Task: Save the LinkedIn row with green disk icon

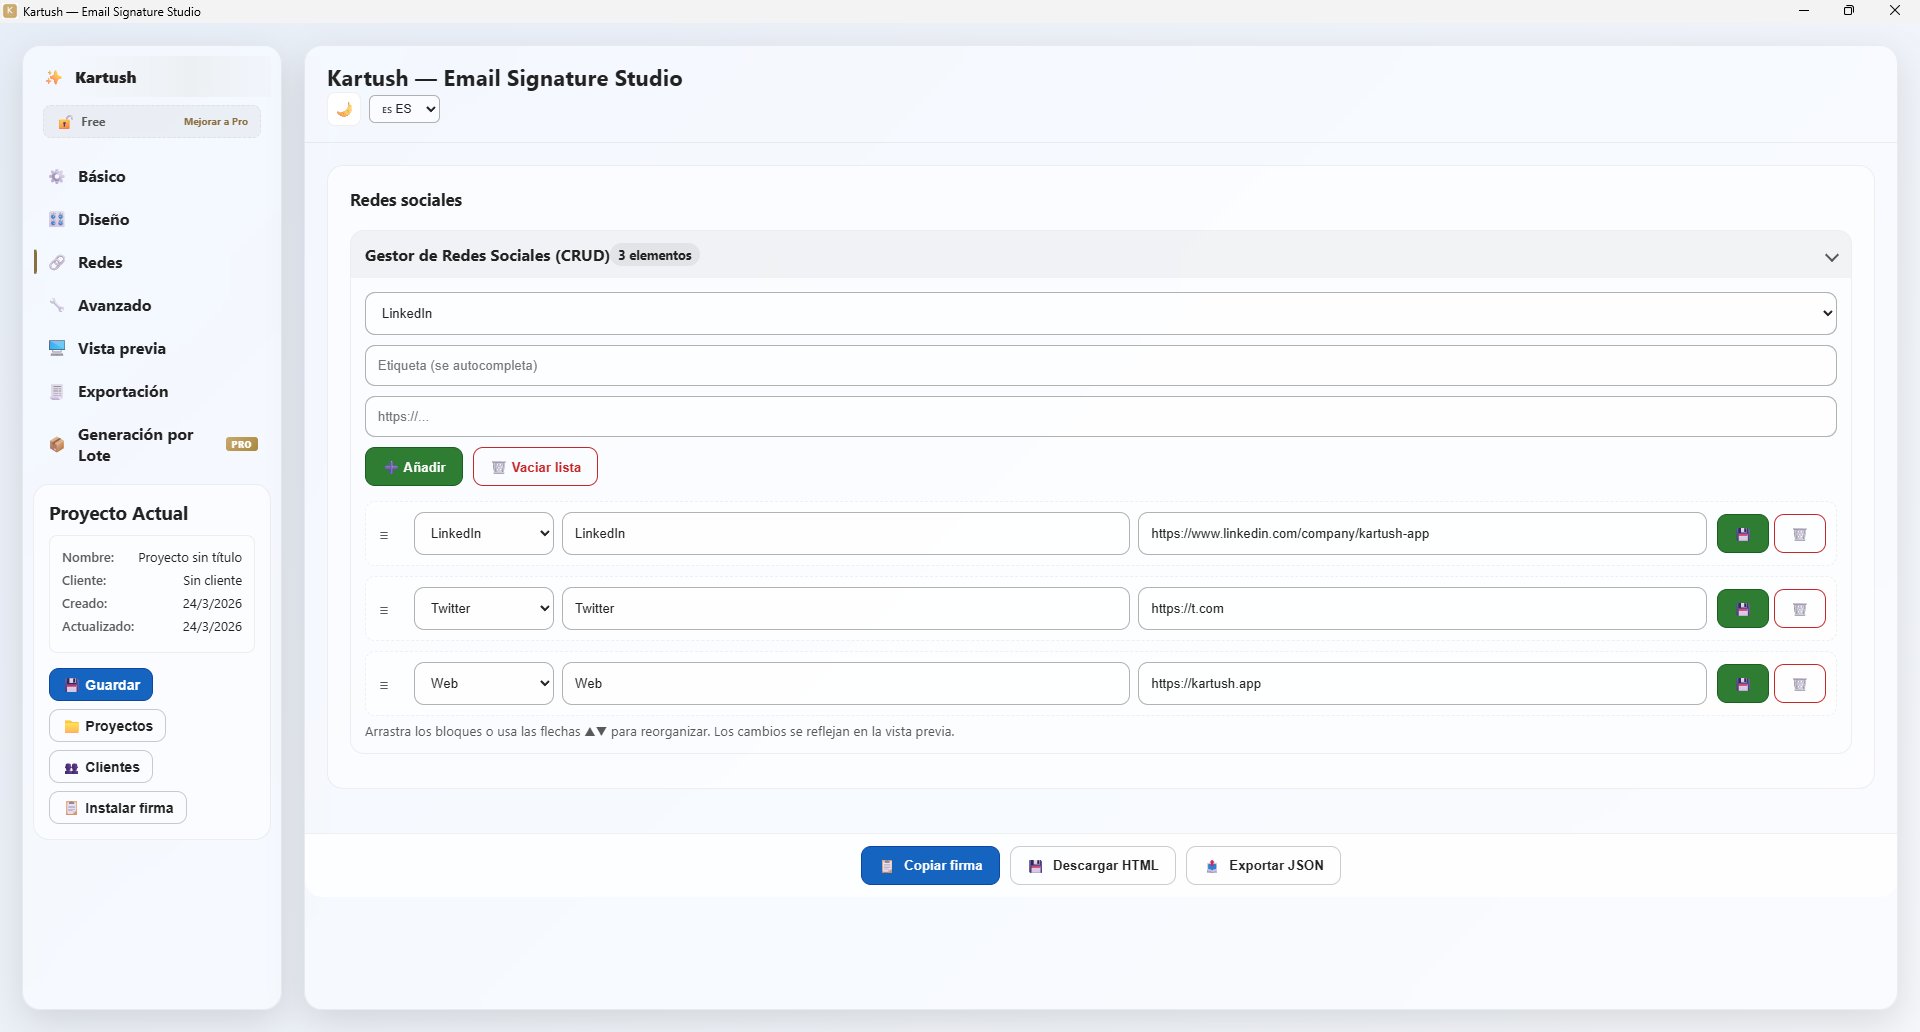Action: tap(1742, 534)
